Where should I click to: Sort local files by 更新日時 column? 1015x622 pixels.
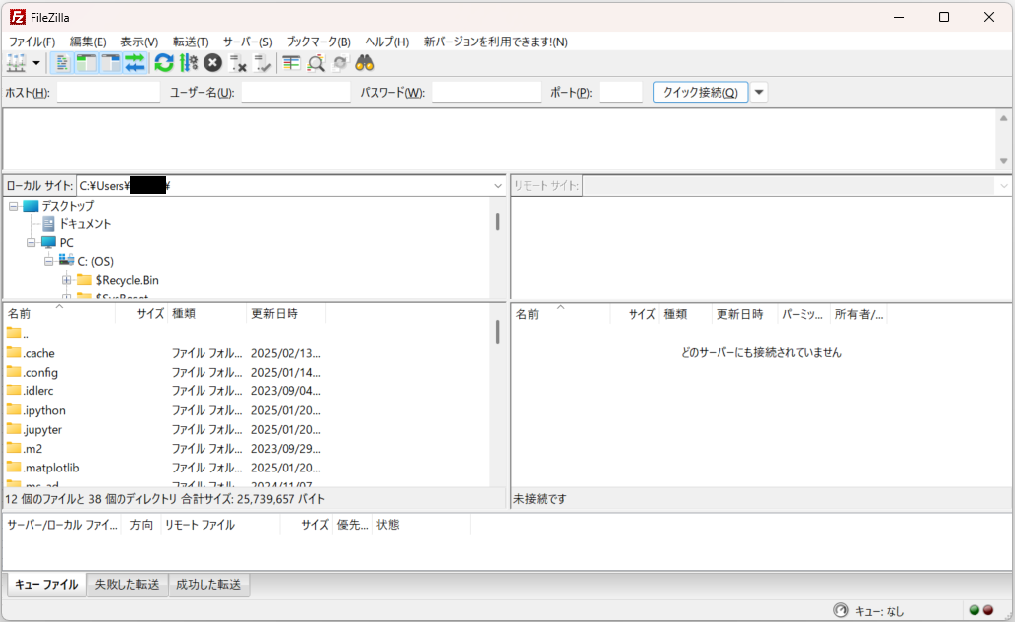click(286, 313)
